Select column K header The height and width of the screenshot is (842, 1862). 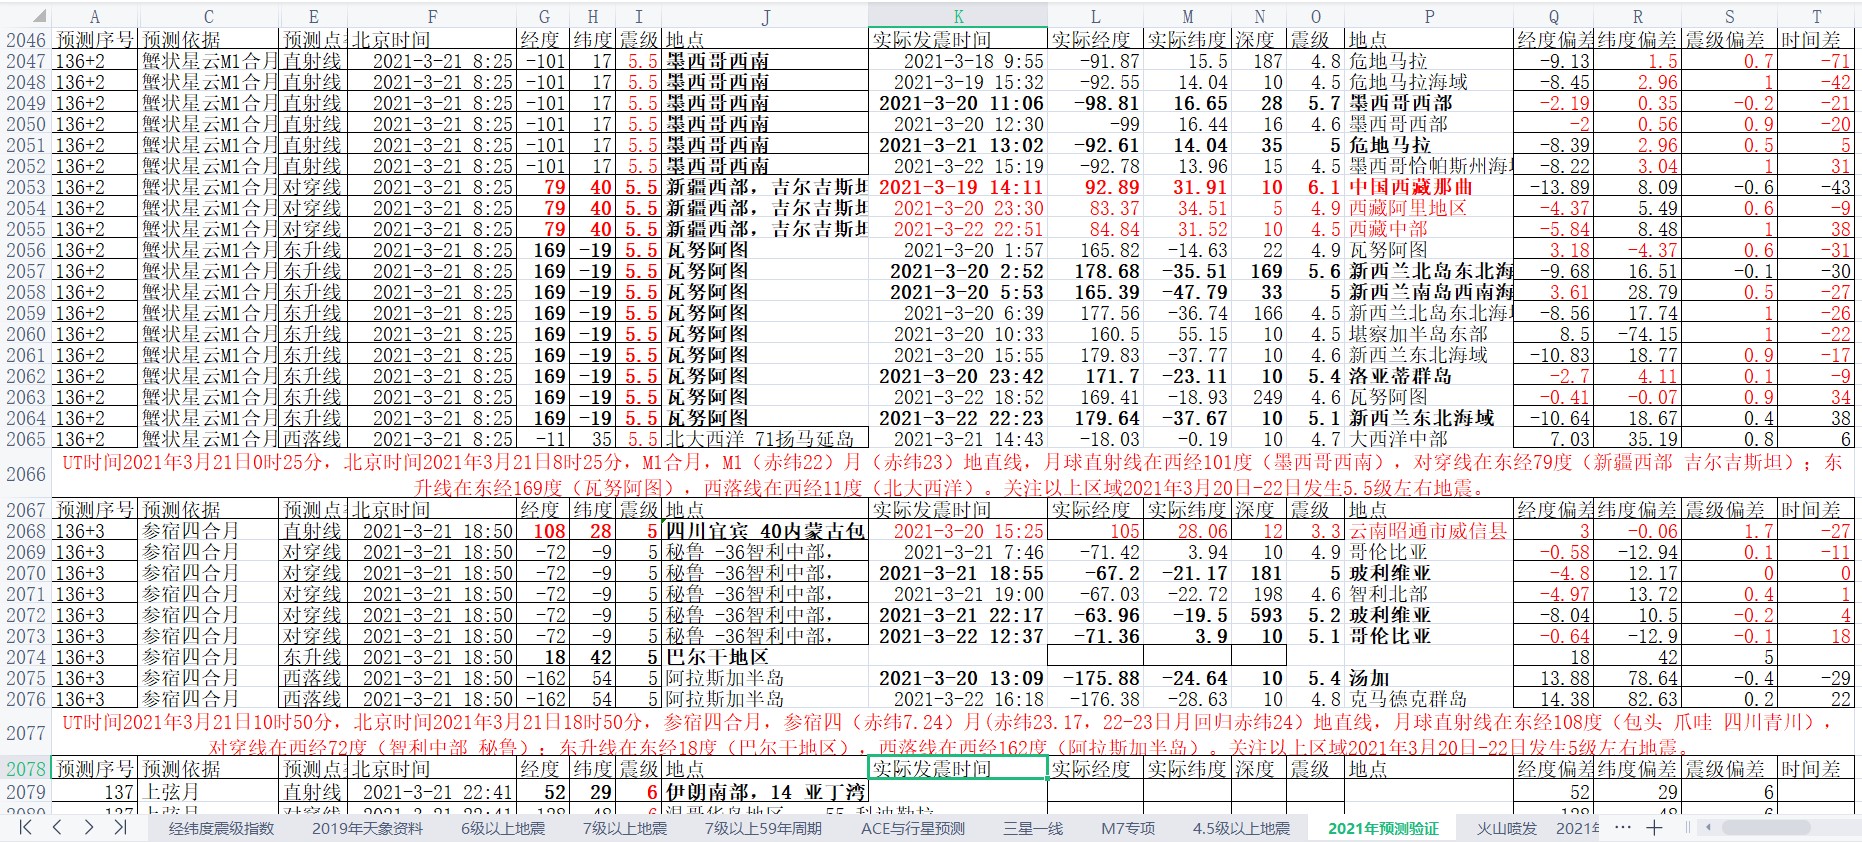tap(958, 16)
